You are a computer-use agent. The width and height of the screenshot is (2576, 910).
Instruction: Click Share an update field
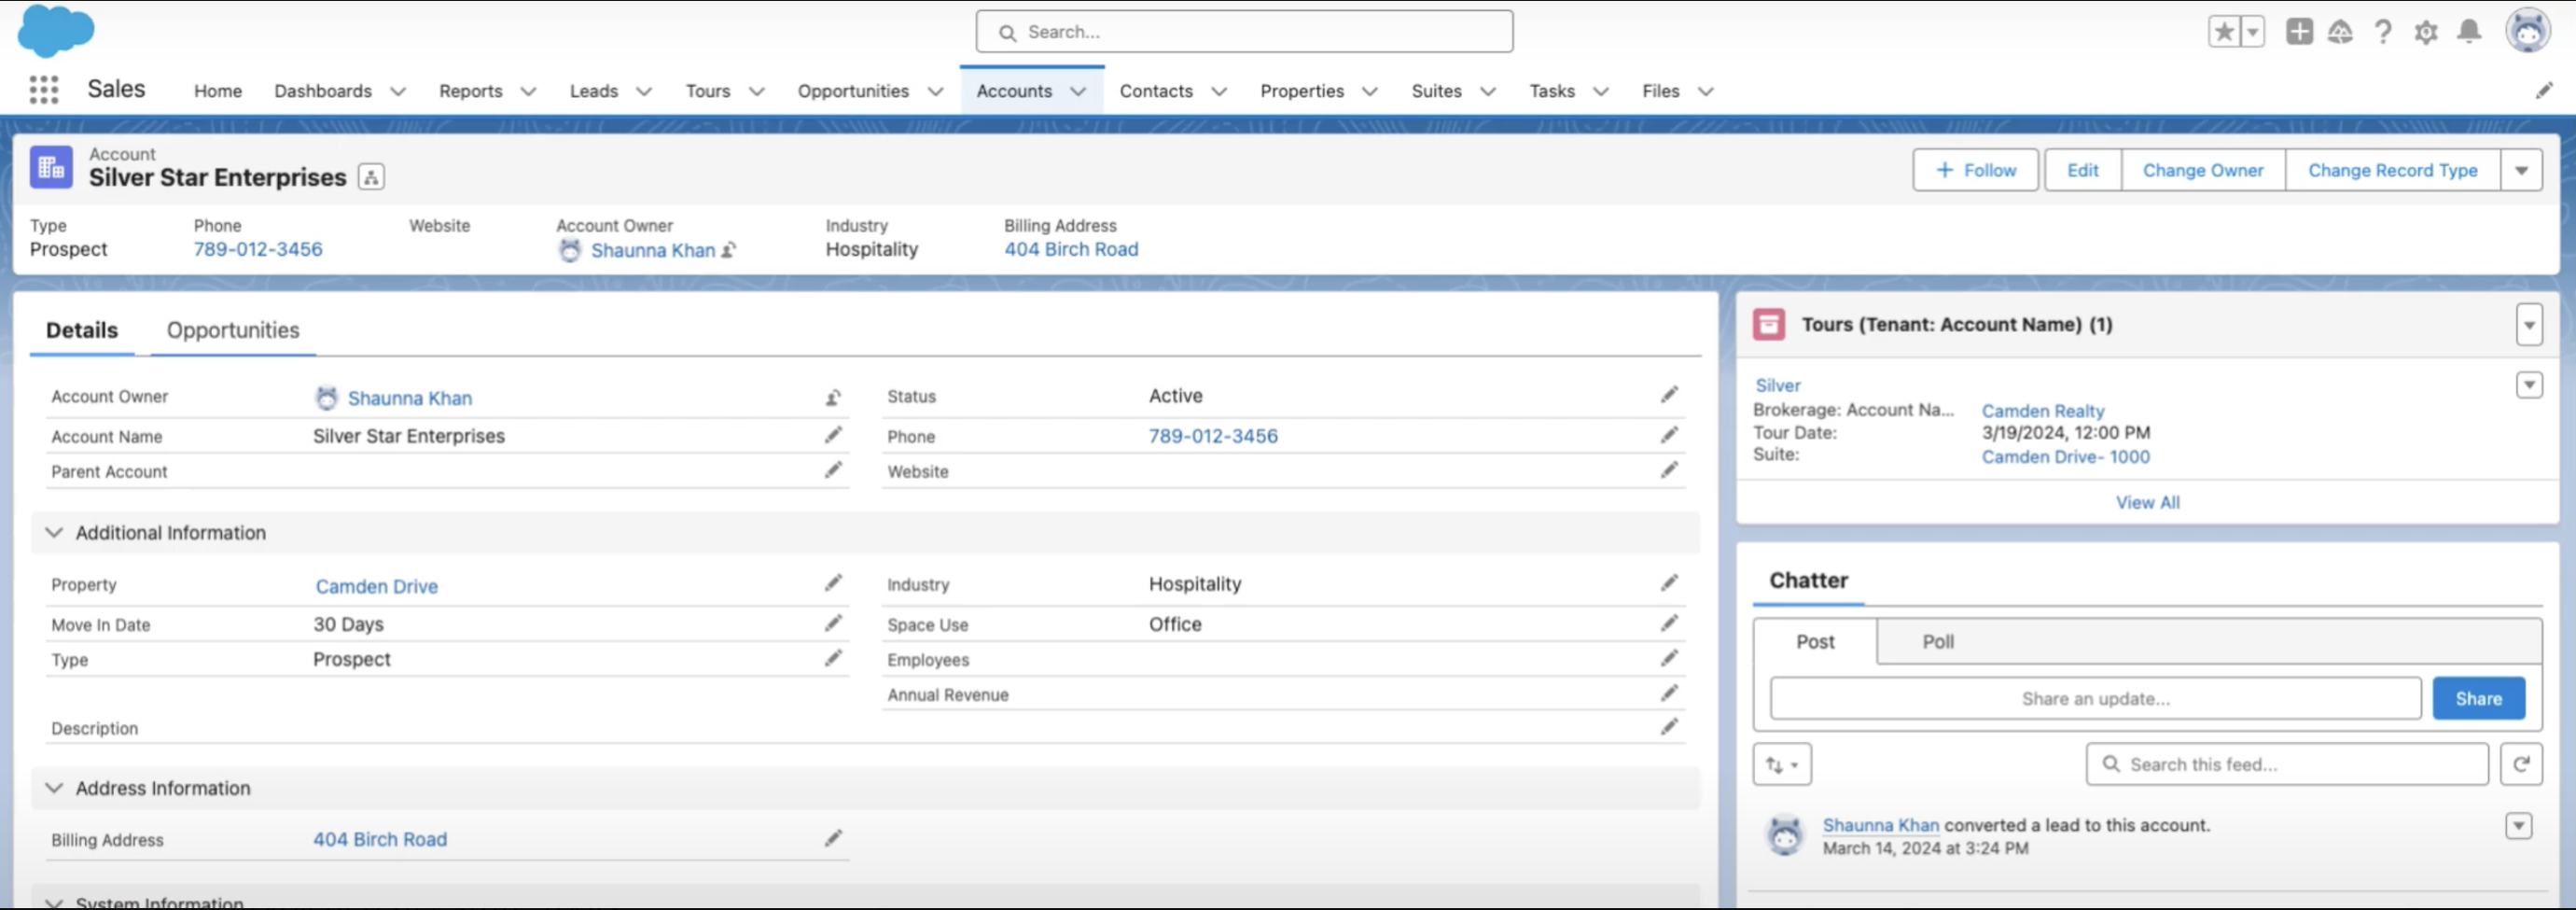pyautogui.click(x=2095, y=699)
